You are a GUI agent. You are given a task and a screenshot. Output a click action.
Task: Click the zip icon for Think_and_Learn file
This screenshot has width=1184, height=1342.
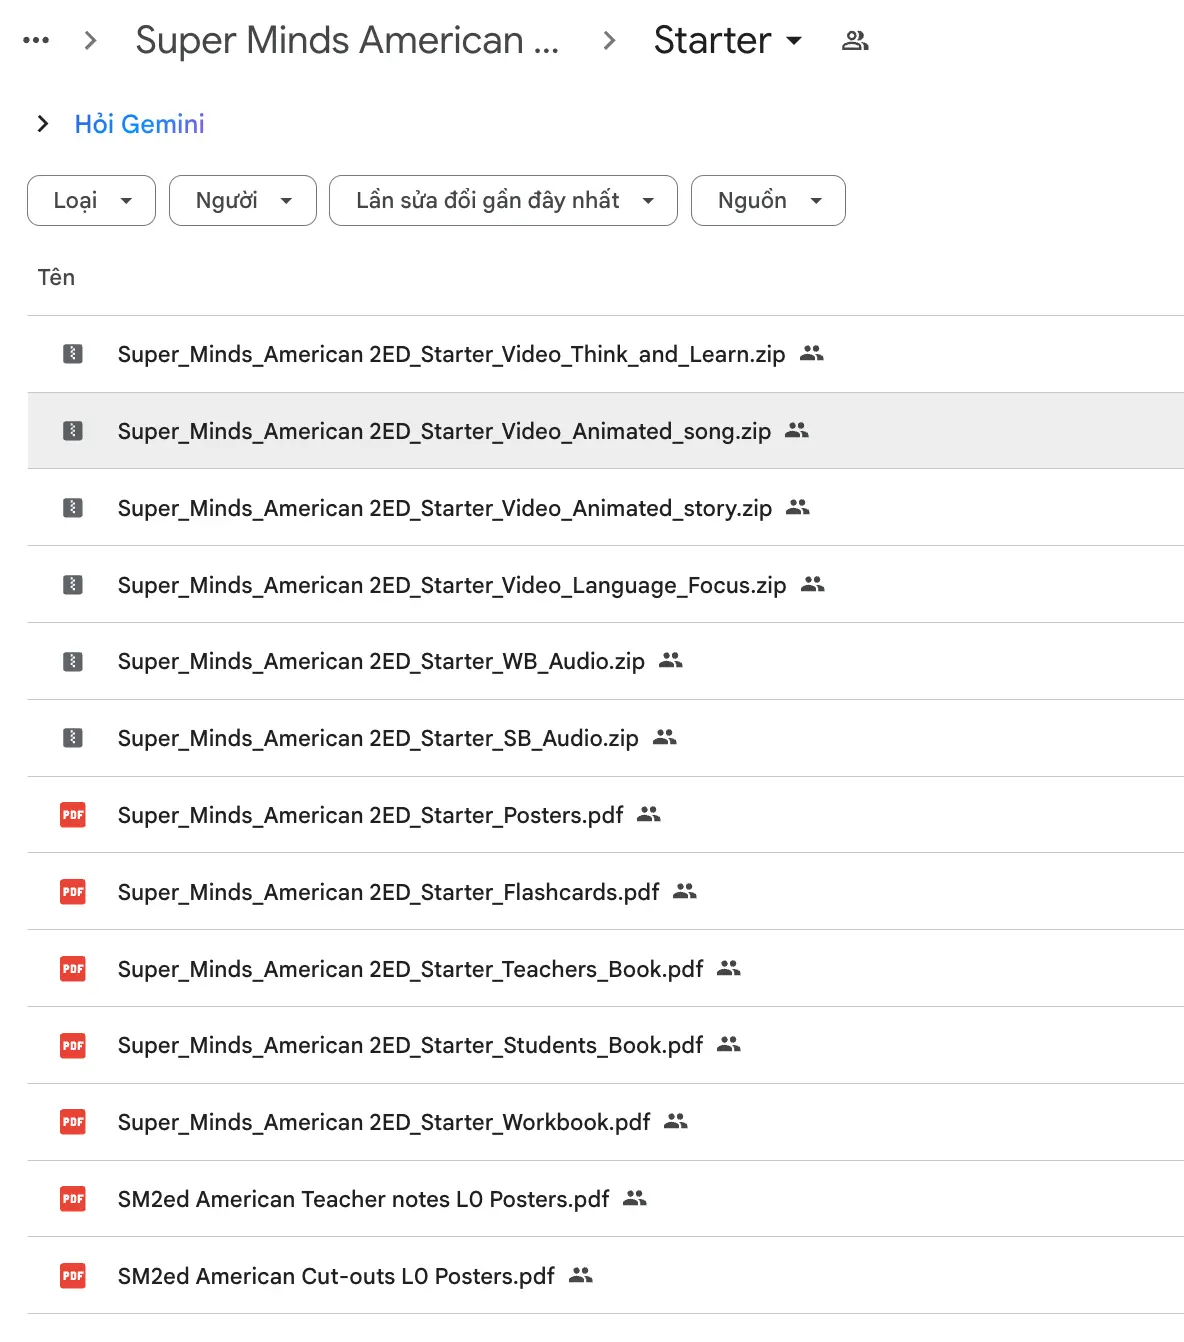pos(73,354)
